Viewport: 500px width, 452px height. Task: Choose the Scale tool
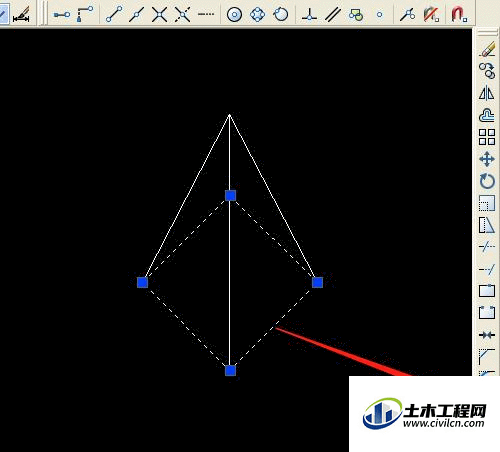tap(487, 203)
